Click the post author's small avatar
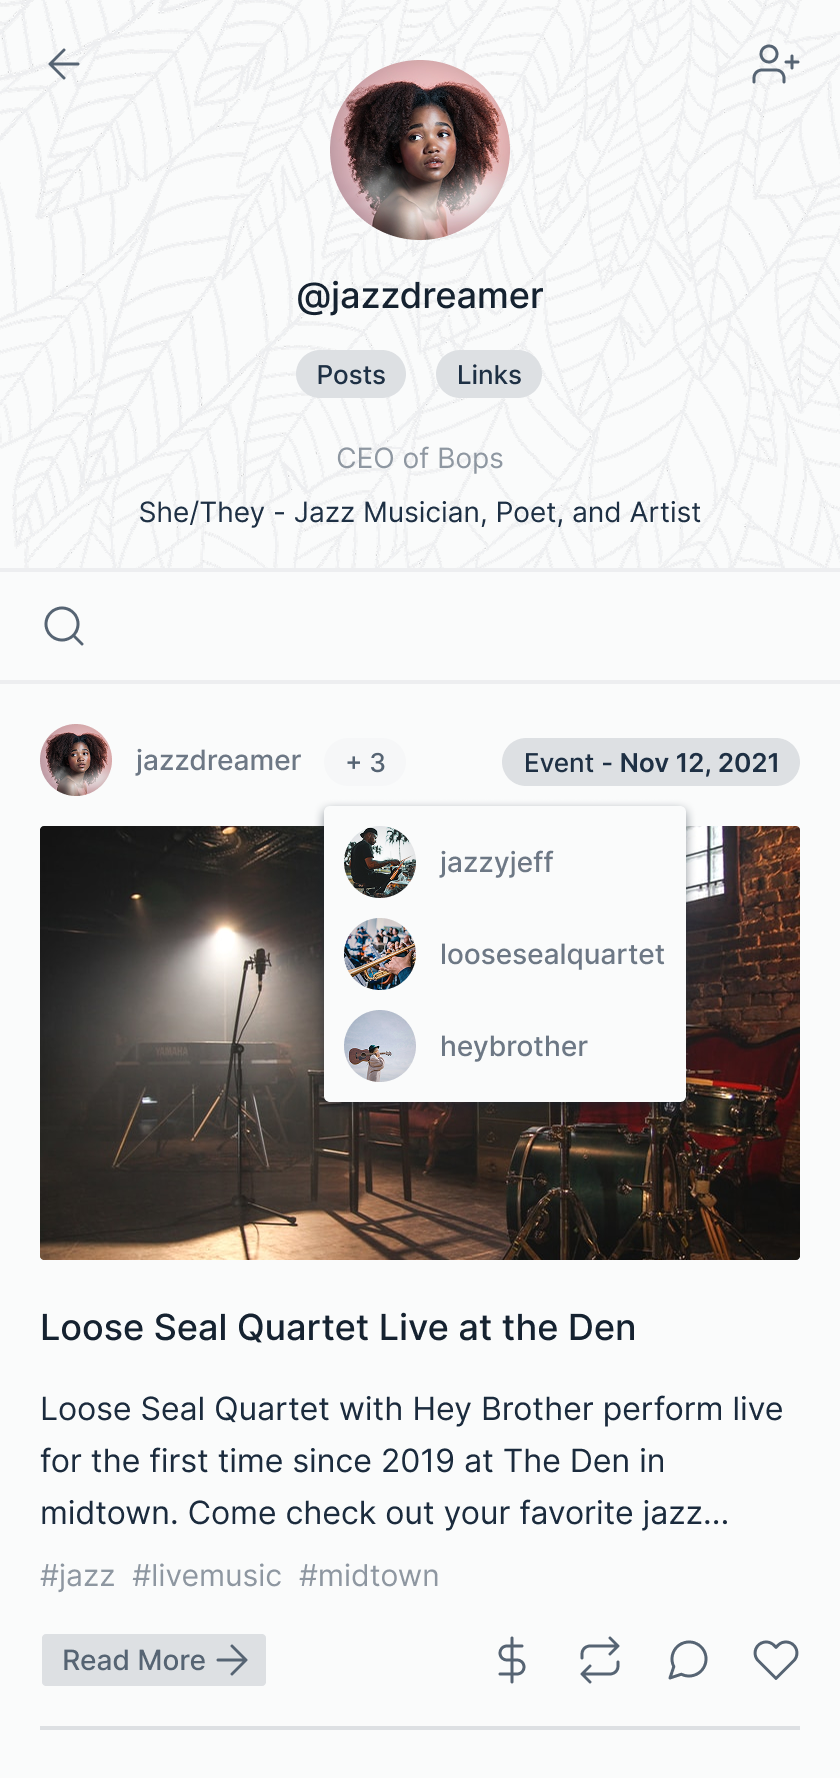 click(x=76, y=760)
